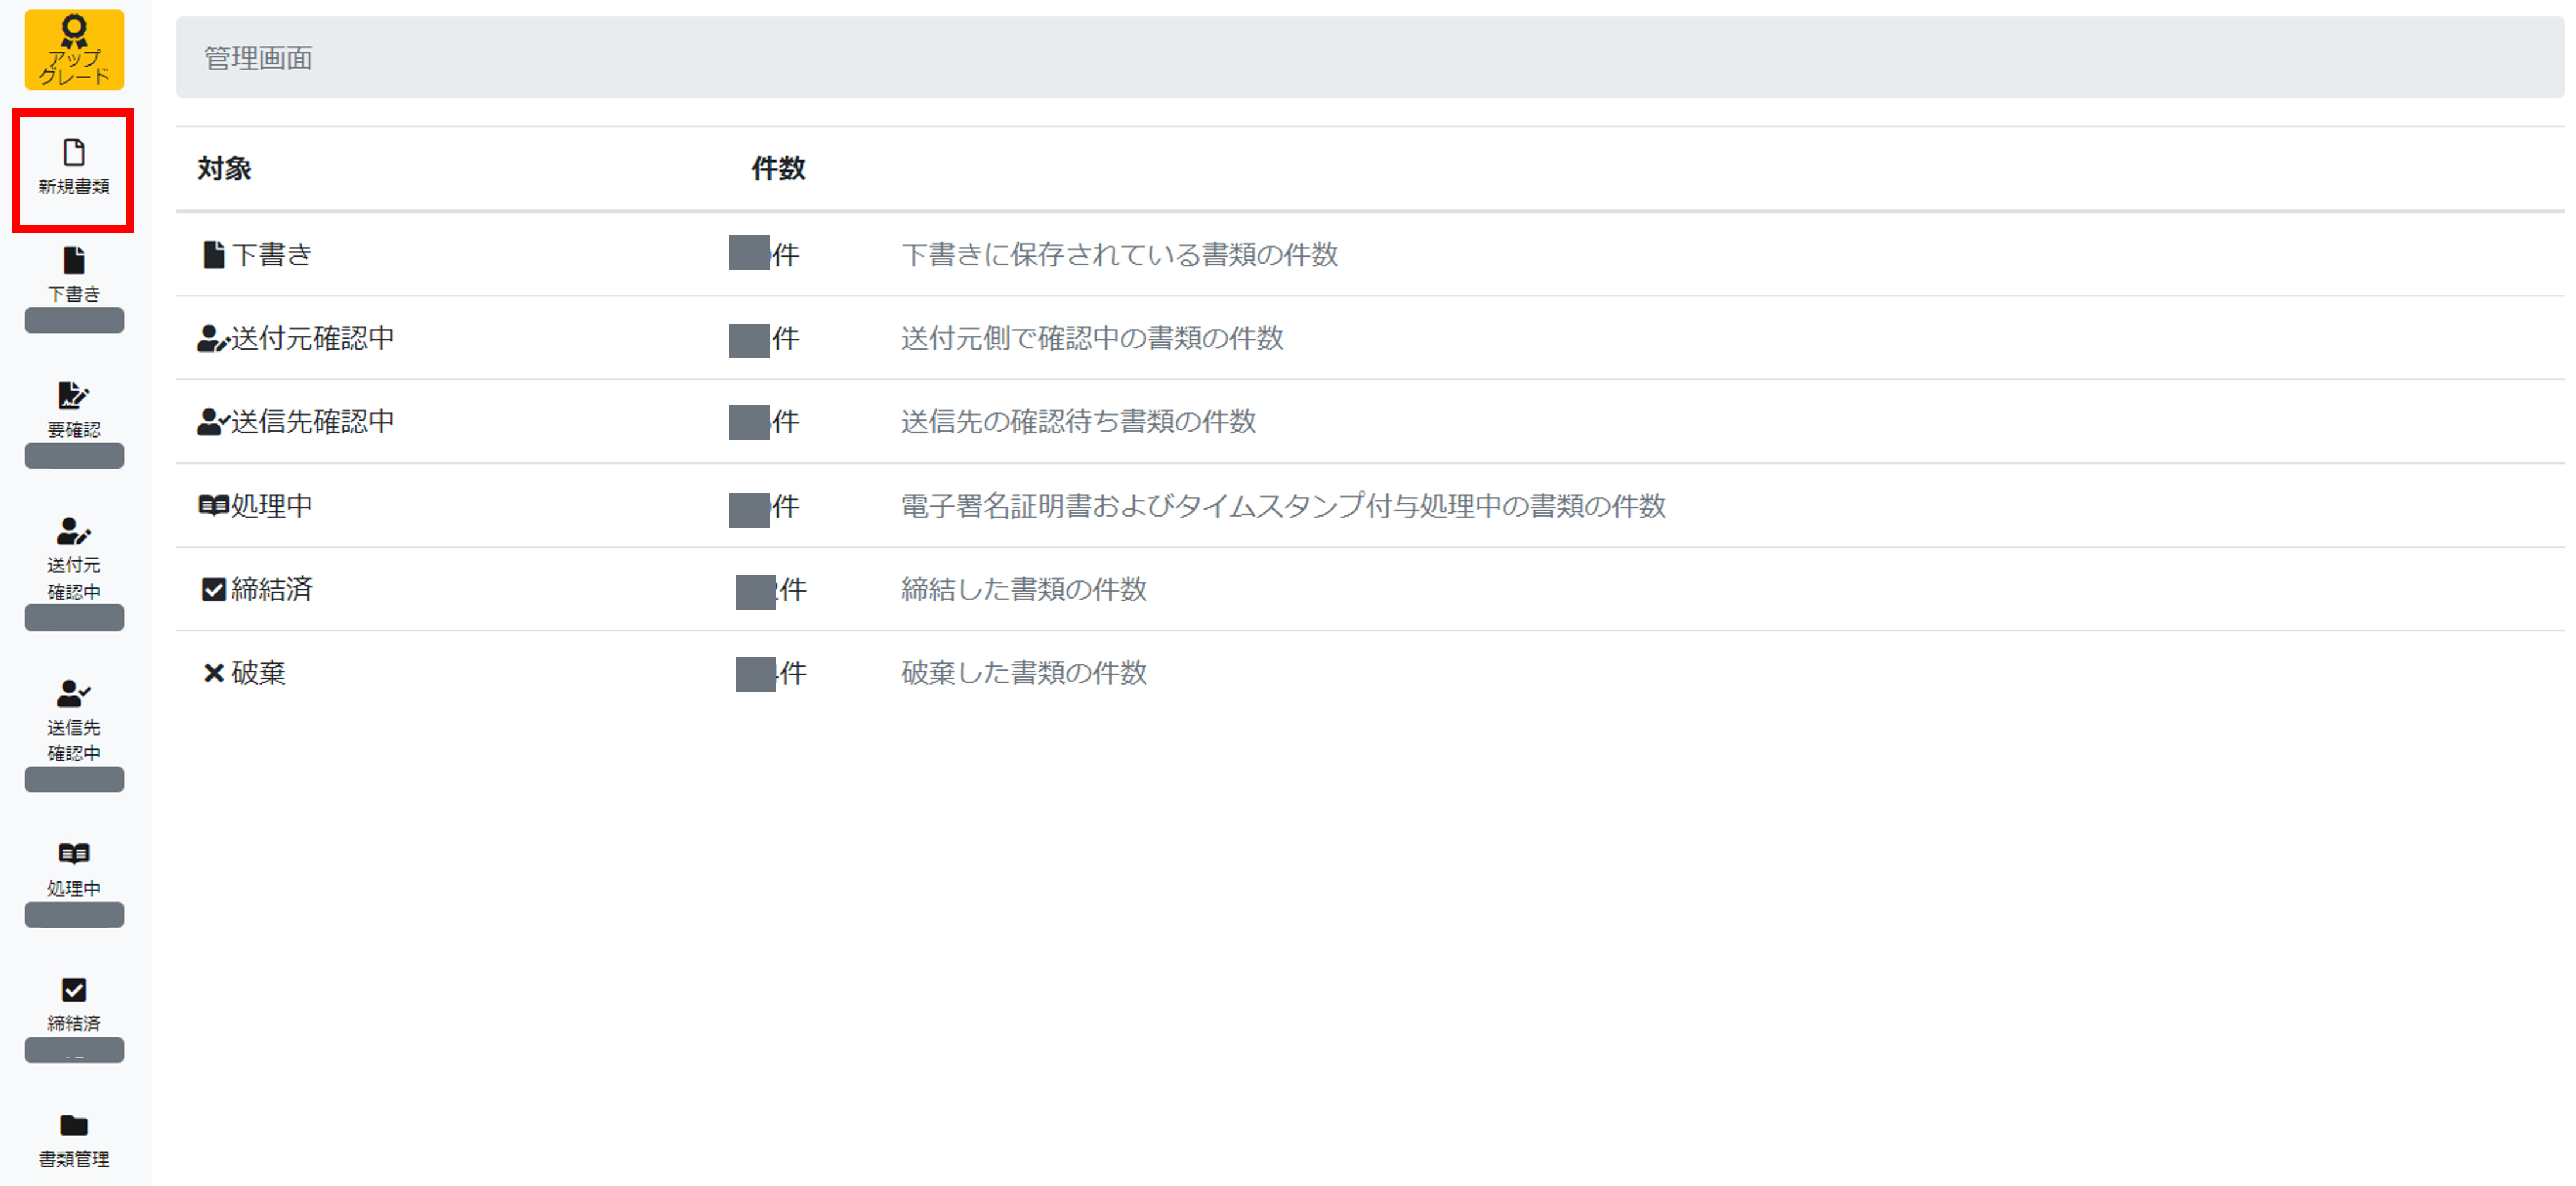Click the gray count badge under sidebar 締結済
Screen dimensions: 2576x1186
[74, 1050]
